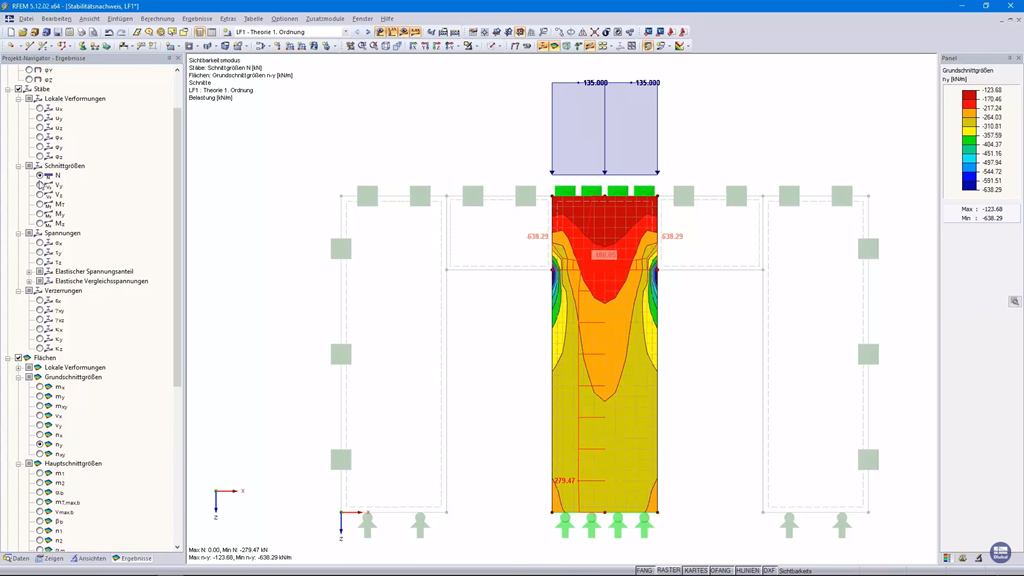Click the red top color in legend scale
The height and width of the screenshot is (576, 1024).
tap(969, 95)
